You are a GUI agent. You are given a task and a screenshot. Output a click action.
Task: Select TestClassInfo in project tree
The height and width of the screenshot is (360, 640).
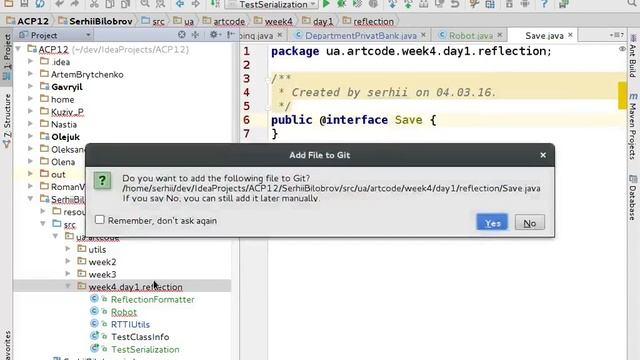[x=140, y=337]
